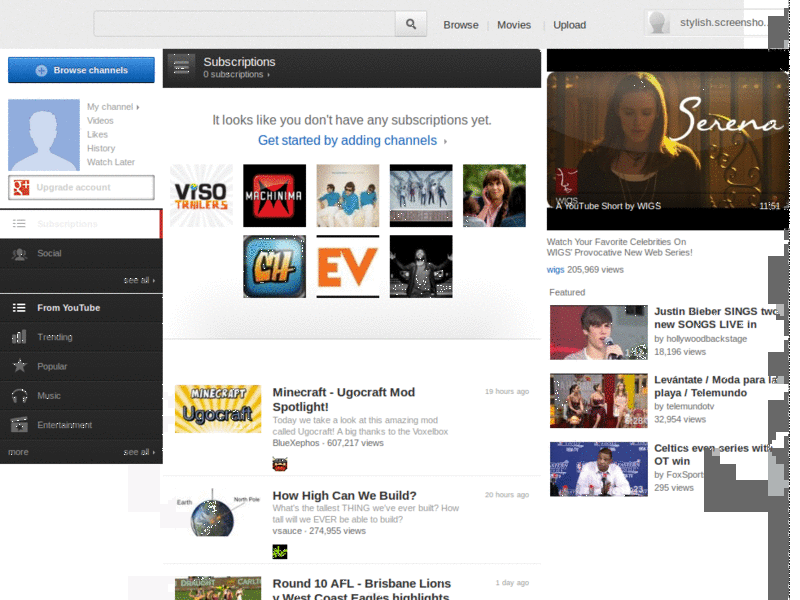Select Popular in the sidebar

tap(81, 366)
